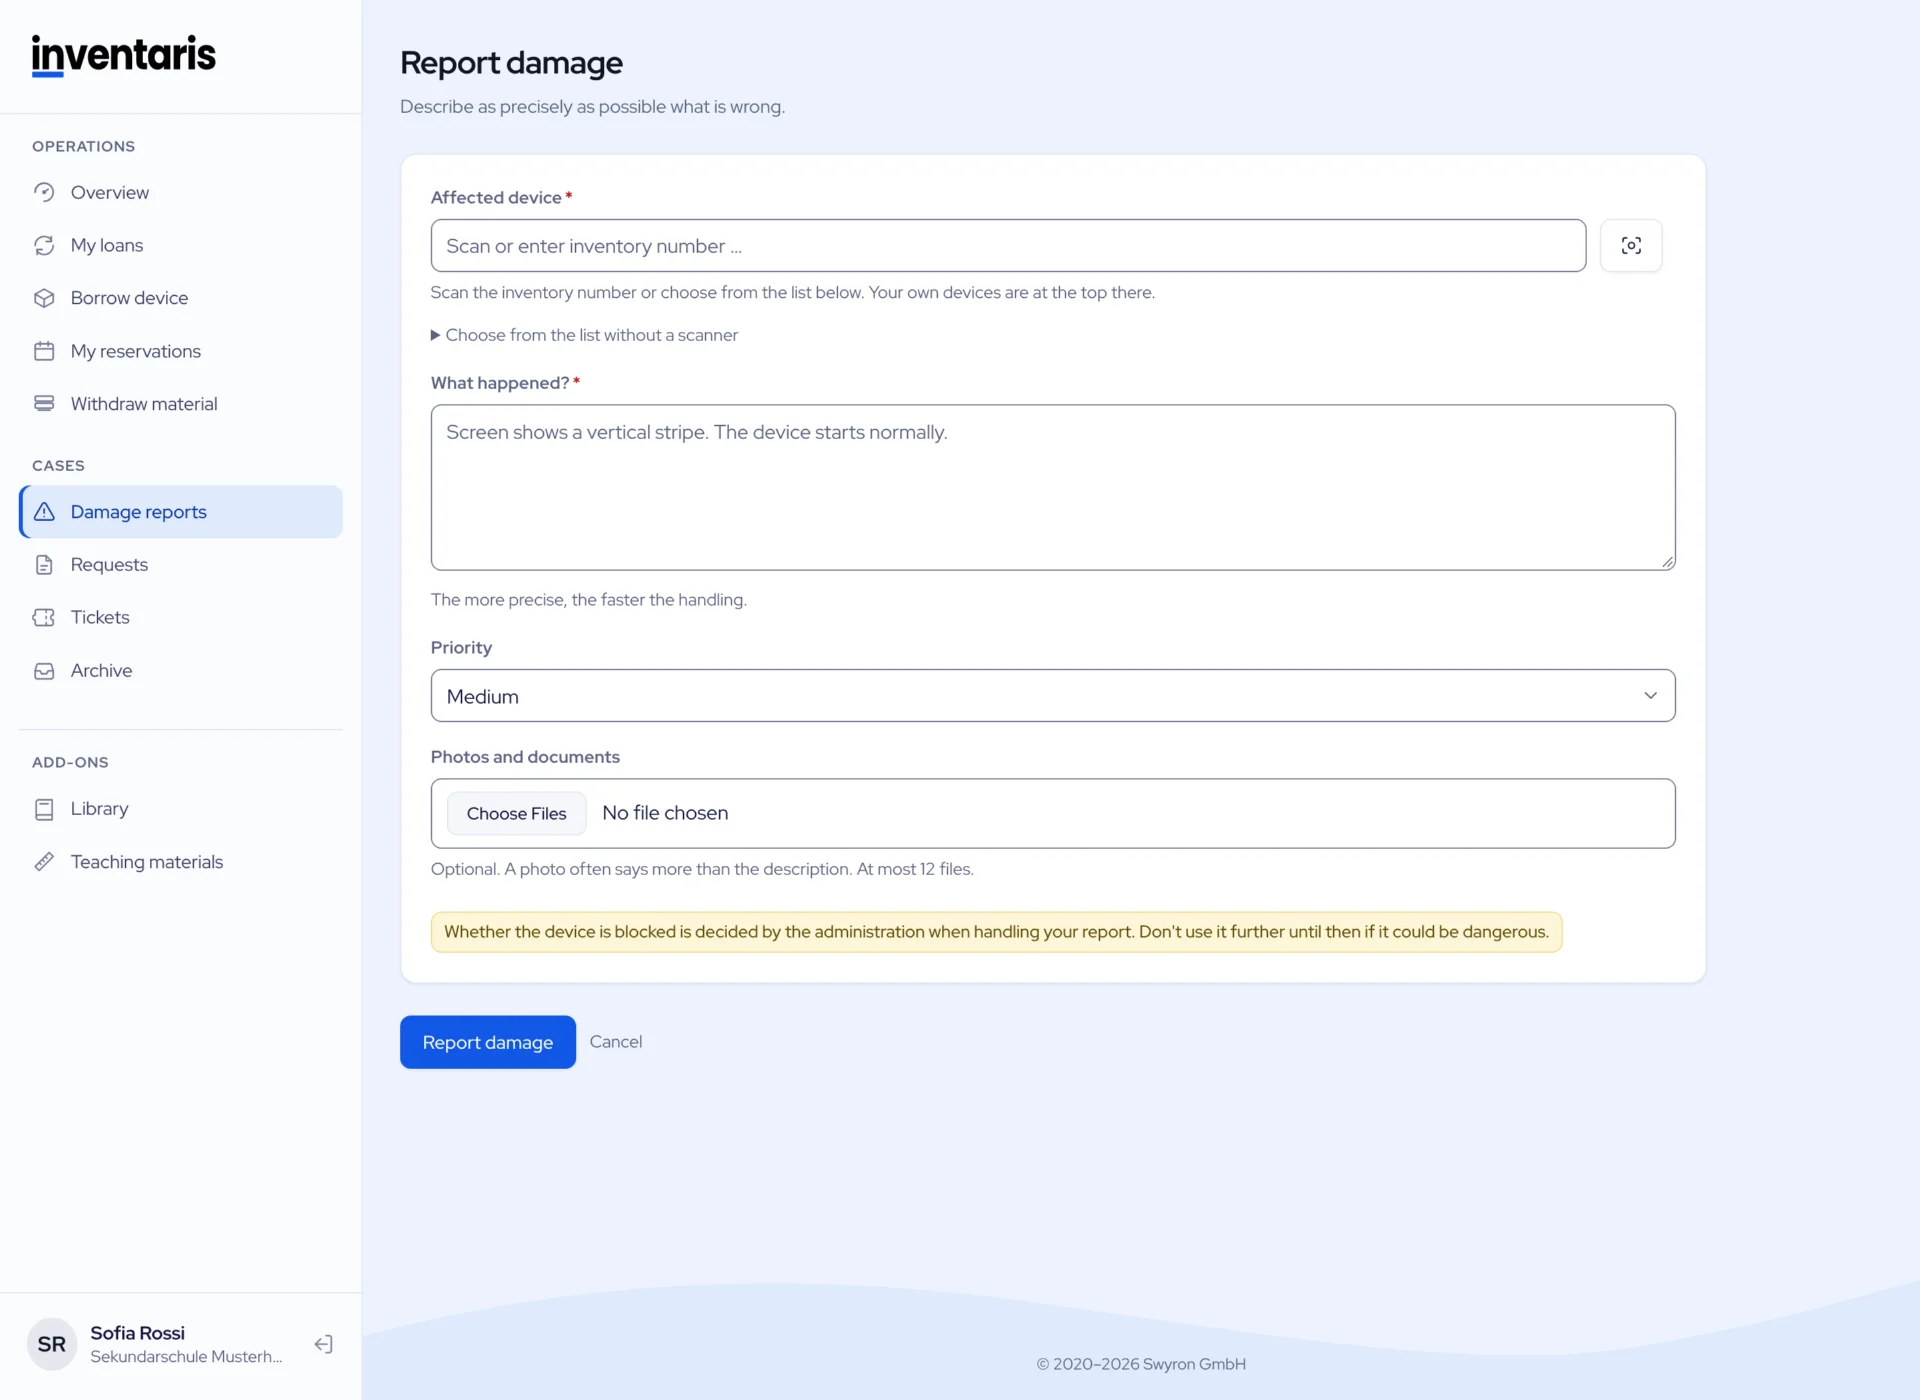
Task: Open Overview in the sidebar
Action: [181, 192]
